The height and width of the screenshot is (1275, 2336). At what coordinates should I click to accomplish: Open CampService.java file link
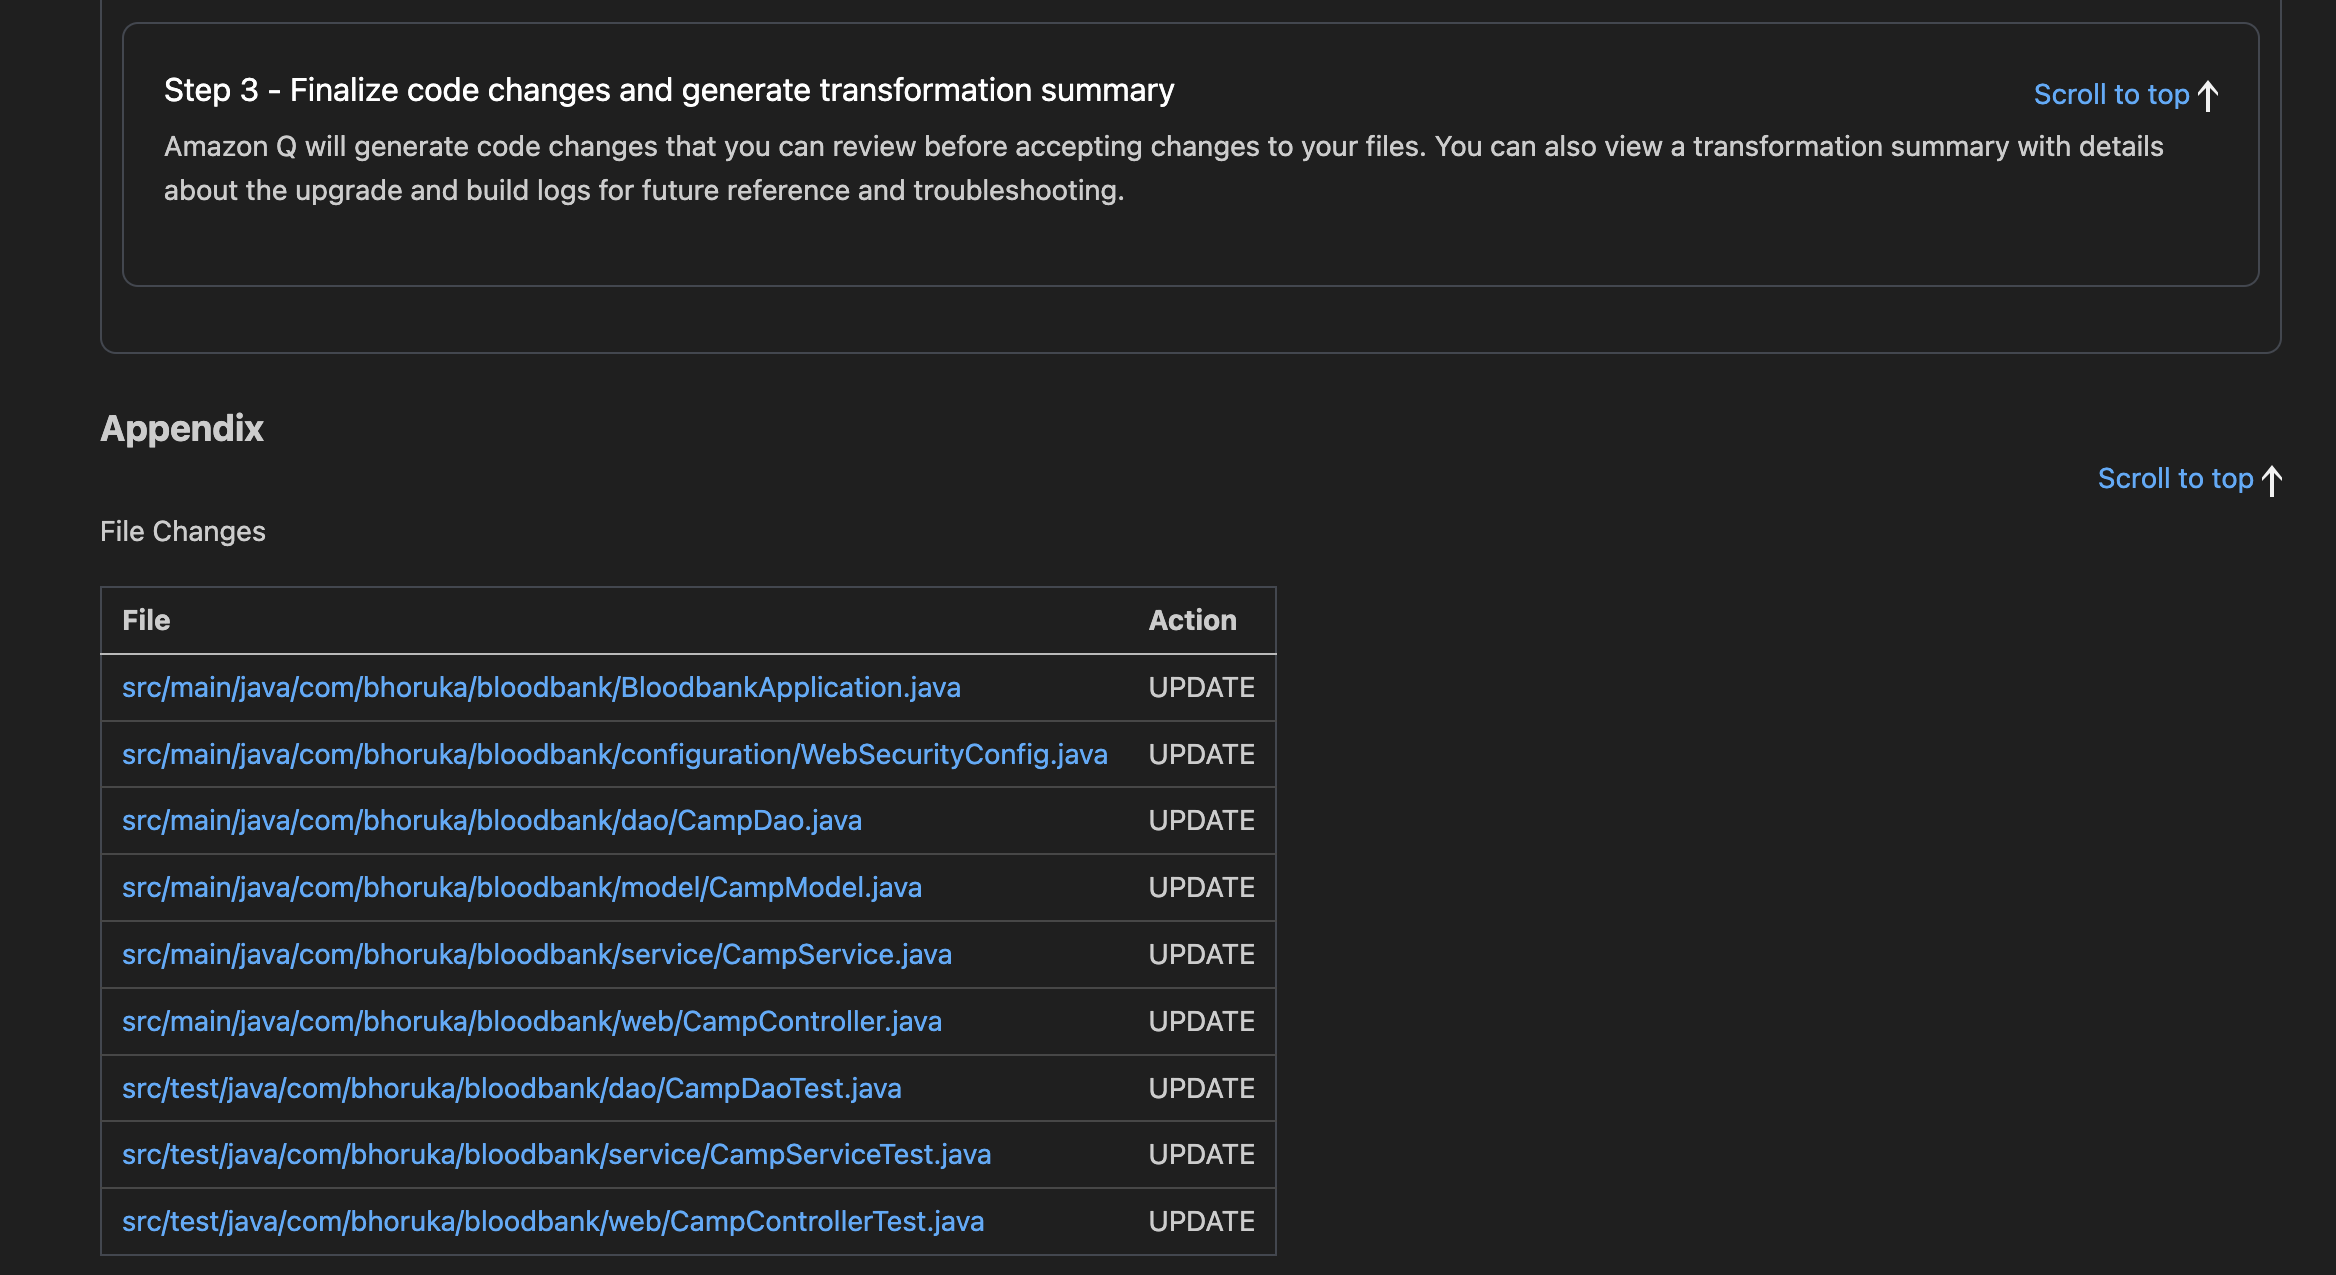[x=537, y=954]
